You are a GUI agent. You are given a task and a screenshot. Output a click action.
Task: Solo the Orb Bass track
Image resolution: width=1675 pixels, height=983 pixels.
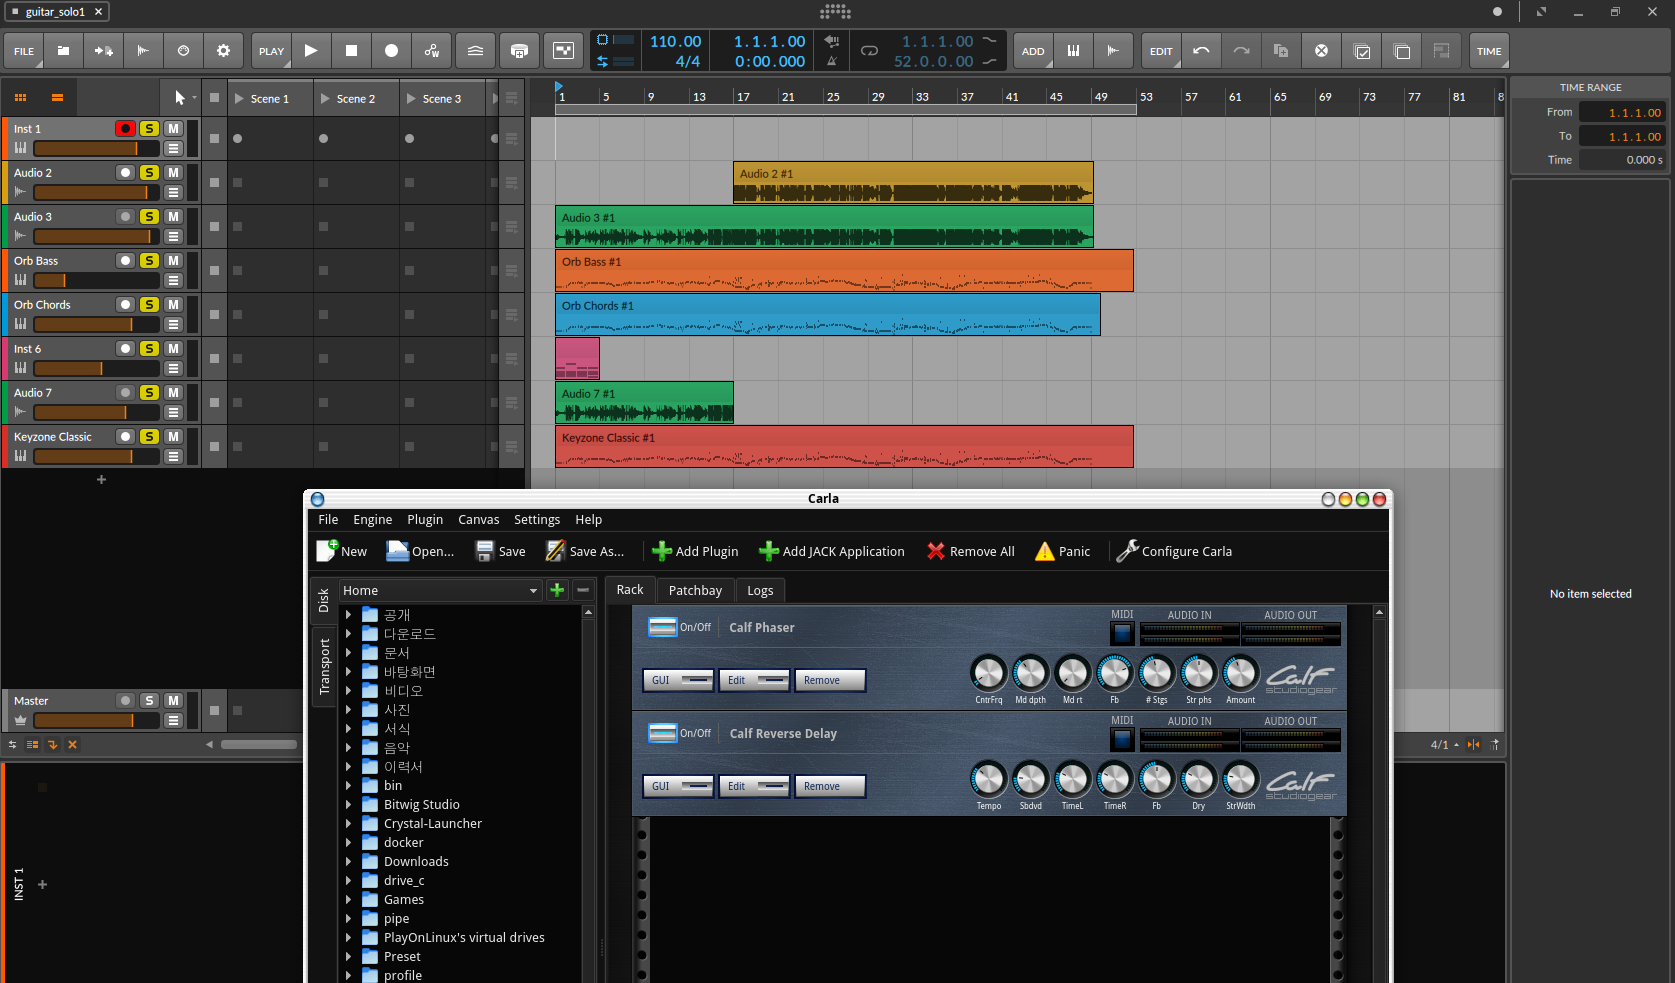coord(149,260)
